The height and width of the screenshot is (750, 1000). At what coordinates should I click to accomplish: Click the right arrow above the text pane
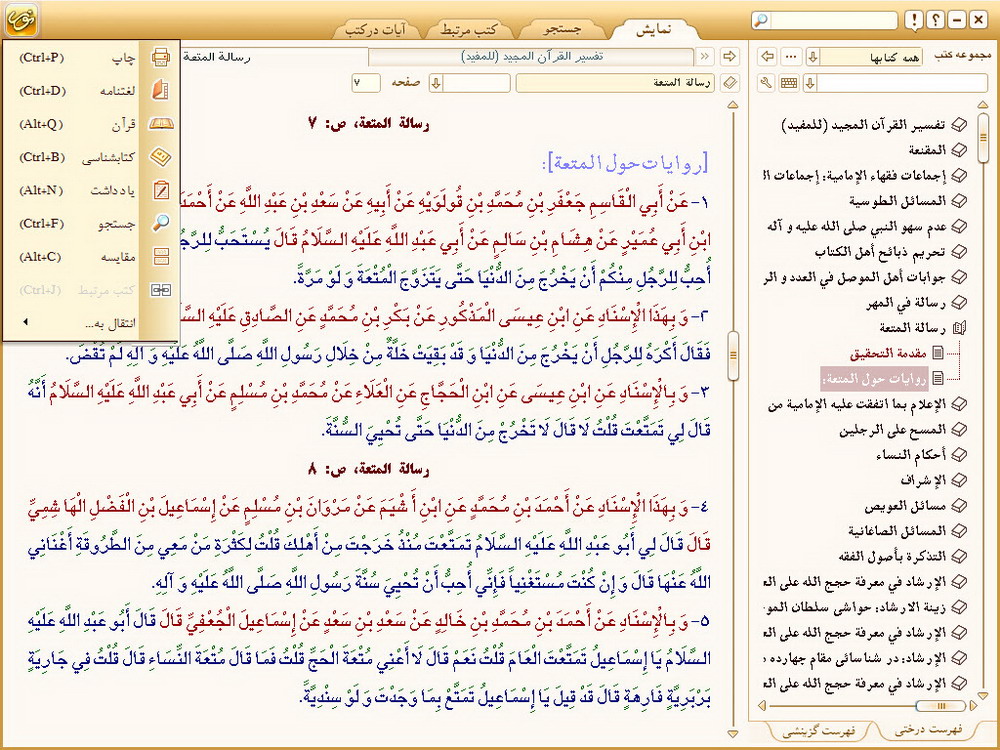[730, 56]
